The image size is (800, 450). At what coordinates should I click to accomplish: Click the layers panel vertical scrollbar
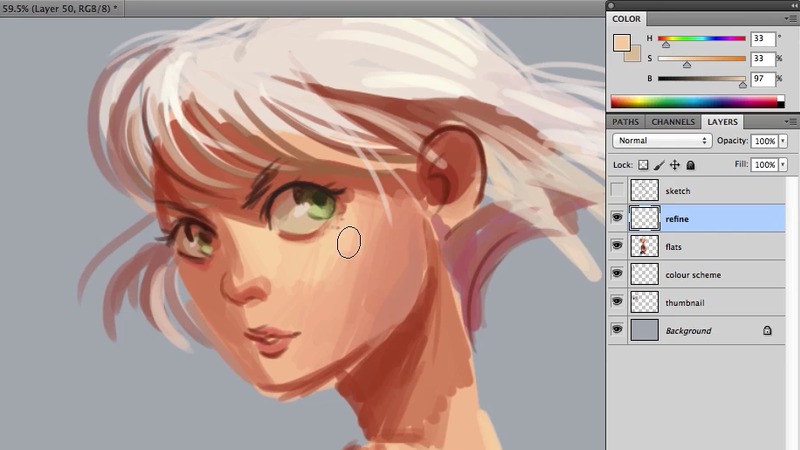[791, 312]
